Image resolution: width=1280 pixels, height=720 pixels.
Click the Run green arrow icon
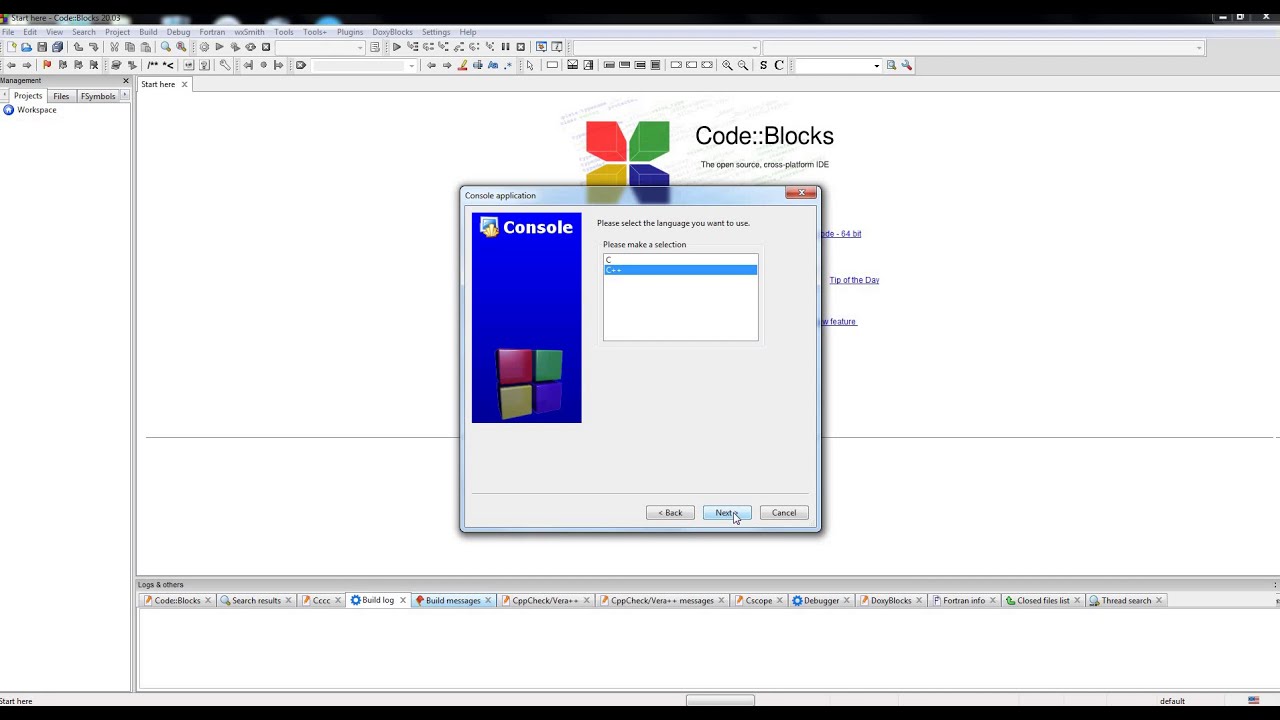point(219,47)
